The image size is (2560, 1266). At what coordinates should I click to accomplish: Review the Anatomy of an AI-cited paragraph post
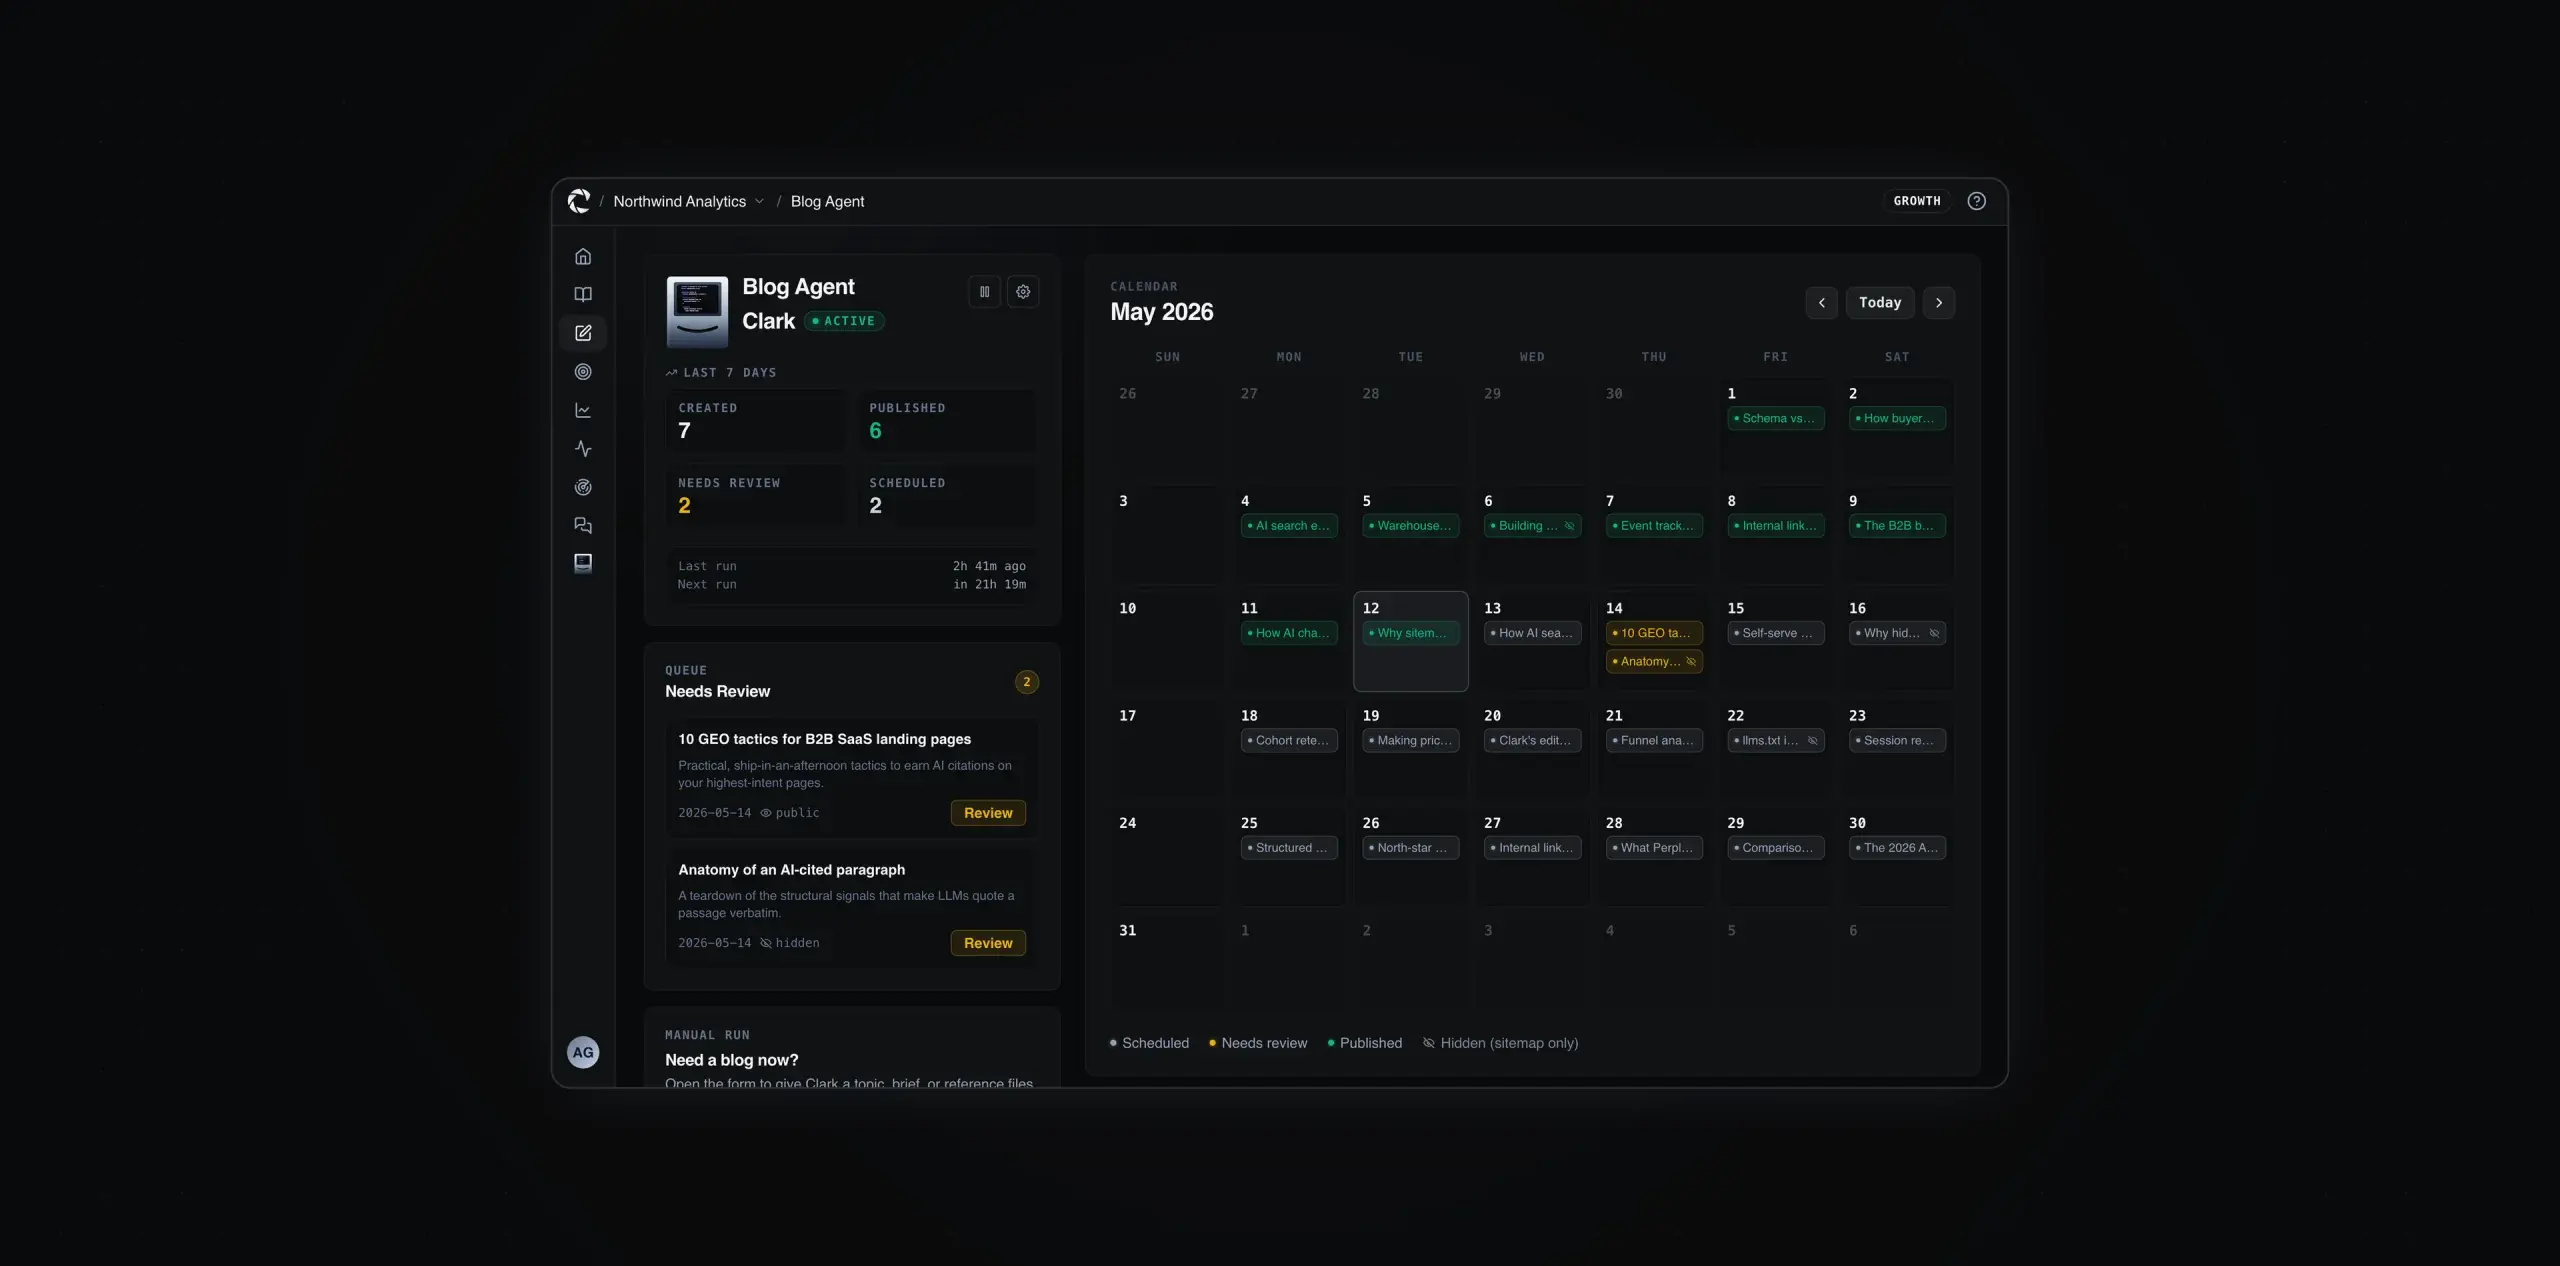point(988,943)
